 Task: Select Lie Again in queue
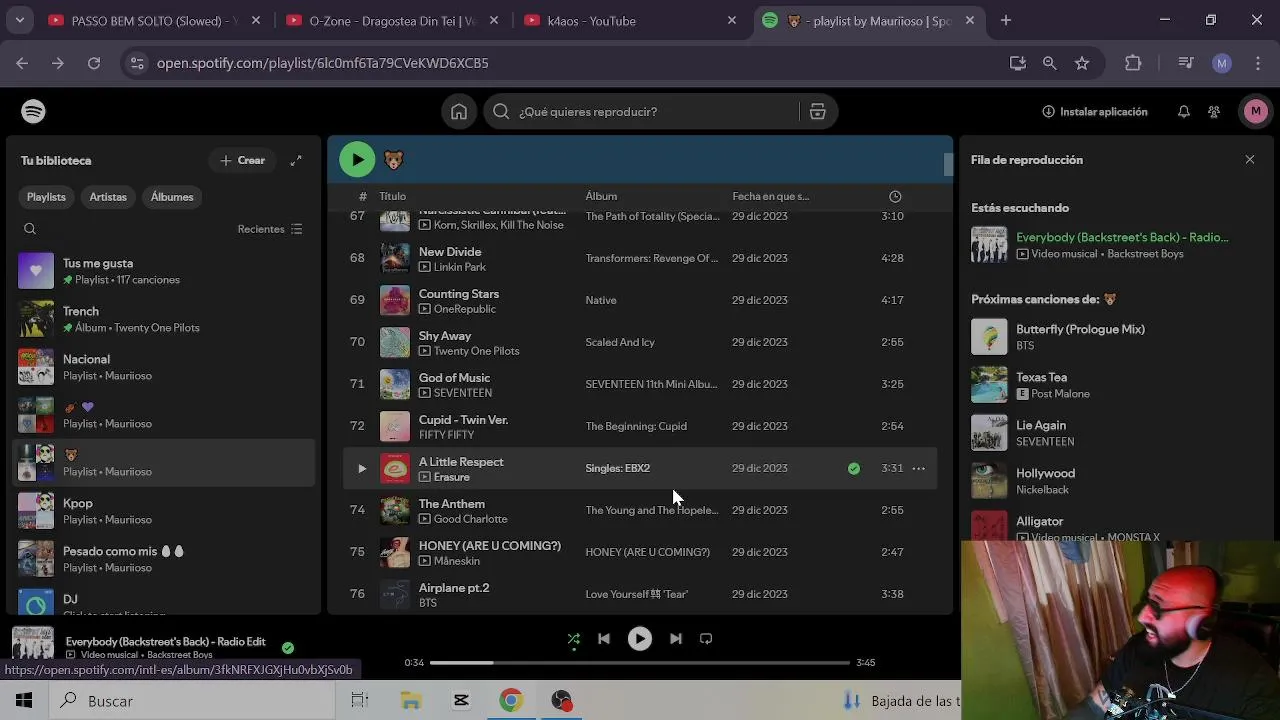[x=1115, y=433]
